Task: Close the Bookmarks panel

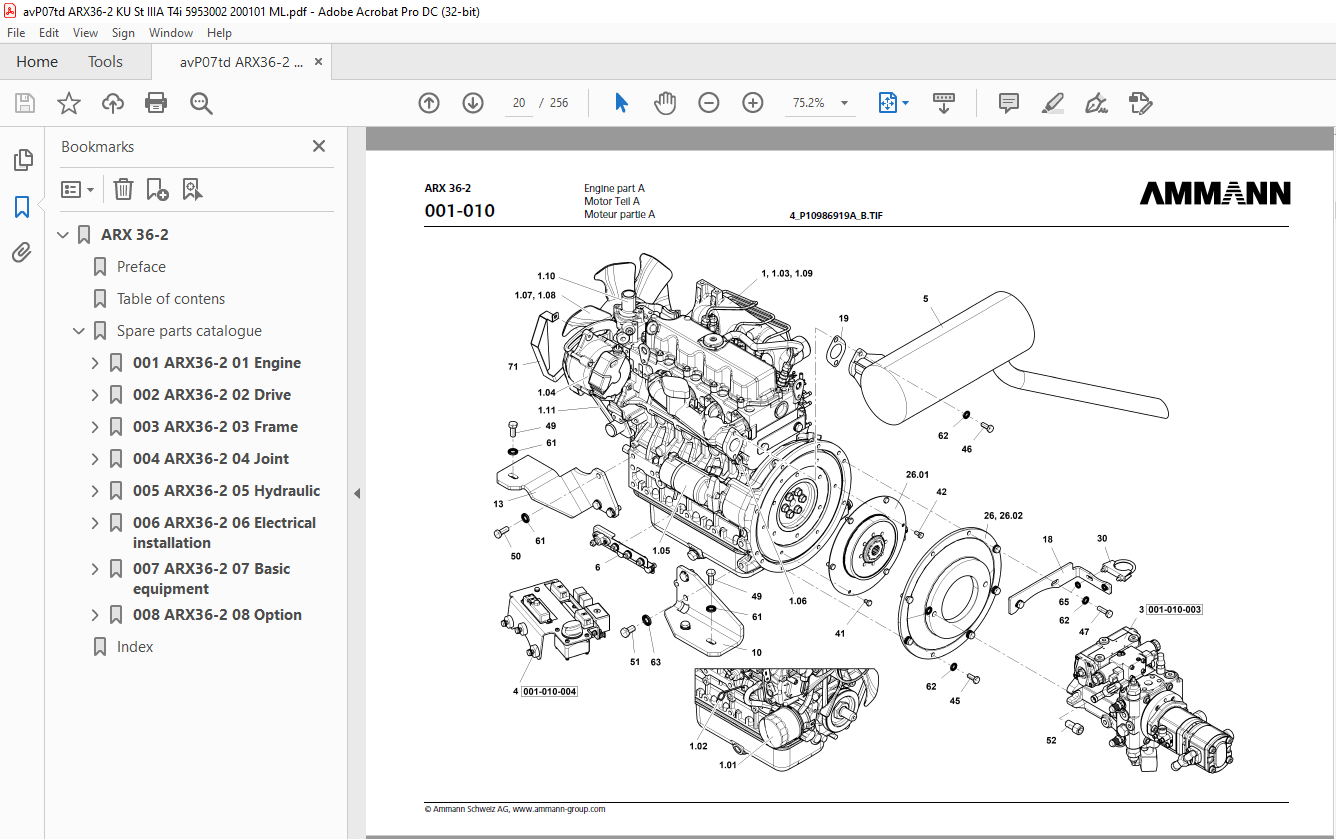Action: [x=319, y=146]
